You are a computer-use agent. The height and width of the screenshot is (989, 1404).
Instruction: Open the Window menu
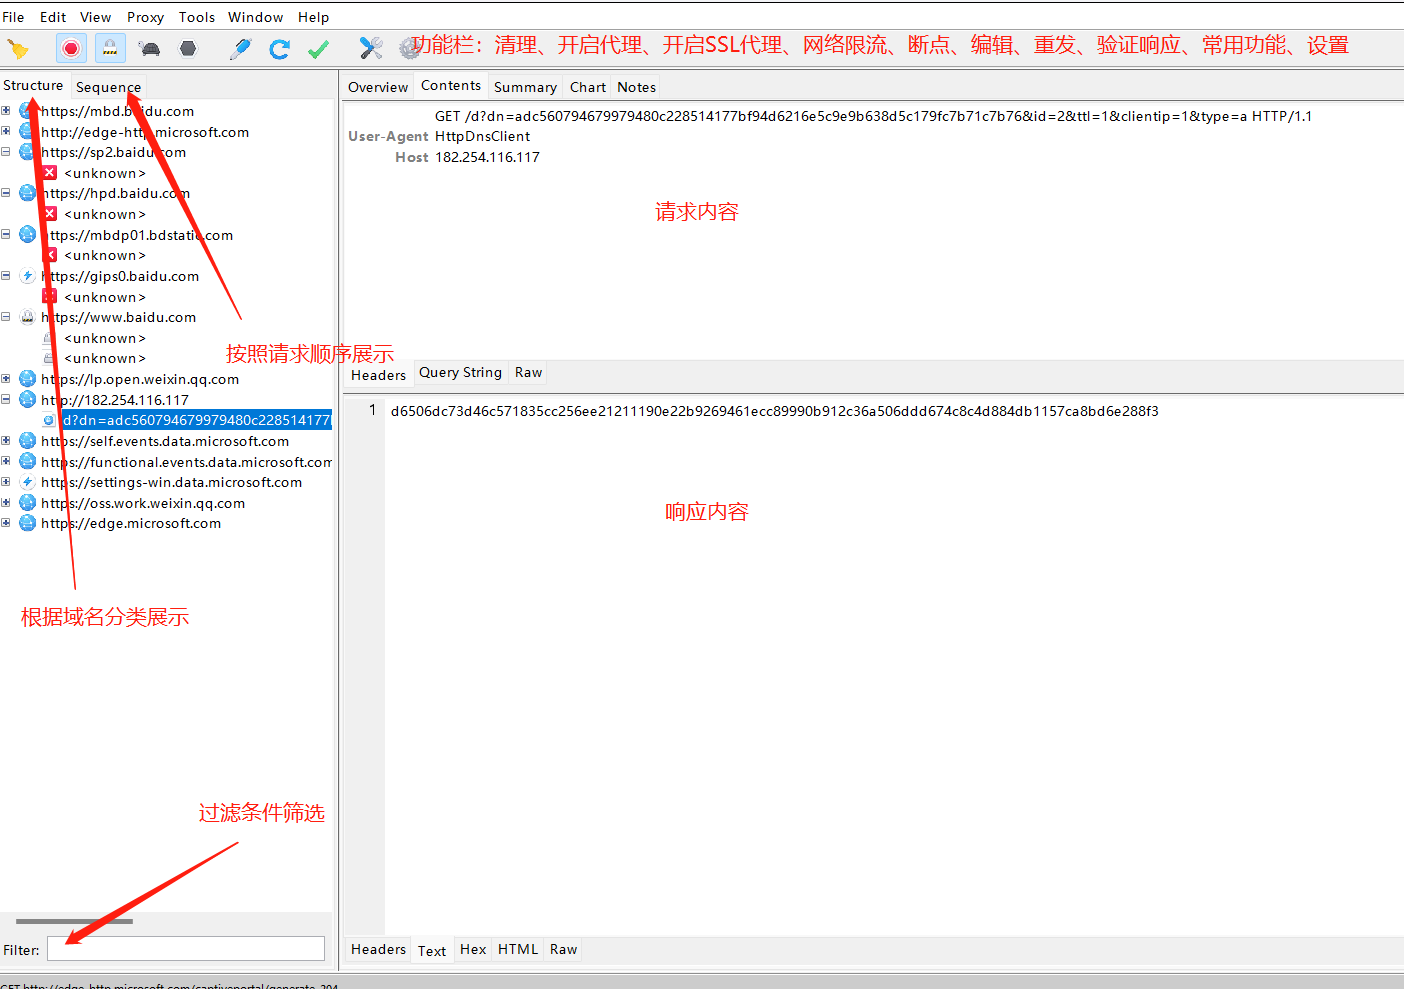[256, 17]
